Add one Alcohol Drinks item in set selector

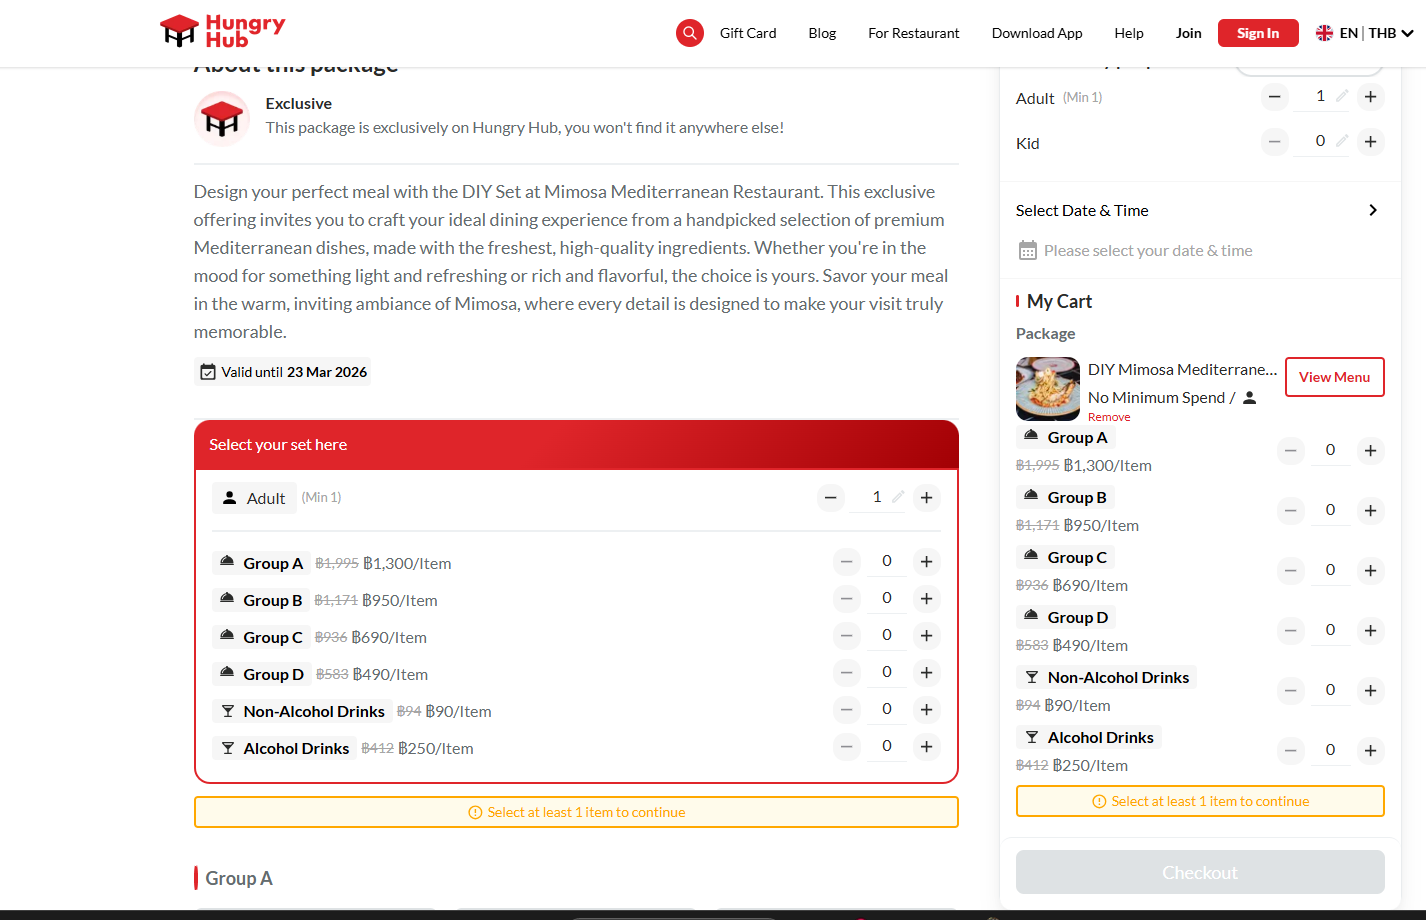pyautogui.click(x=926, y=747)
